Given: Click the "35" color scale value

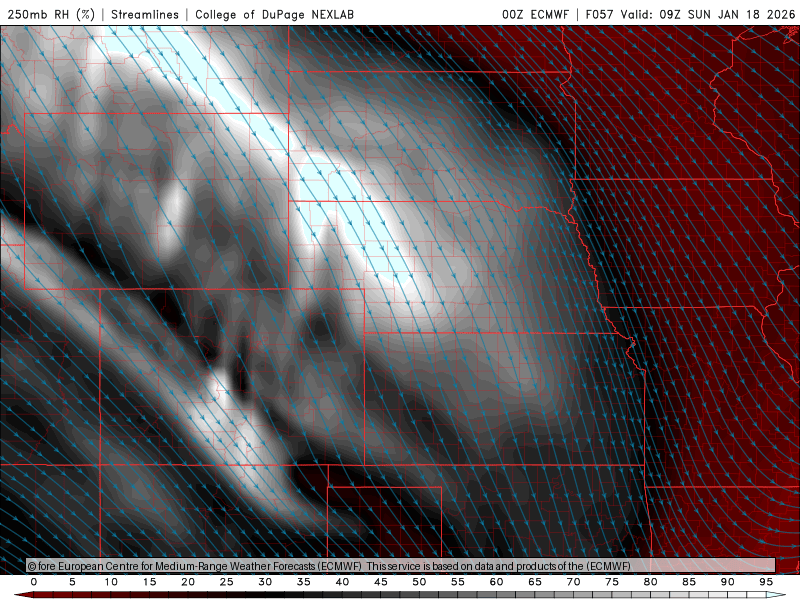Looking at the screenshot, I should 304,582.
